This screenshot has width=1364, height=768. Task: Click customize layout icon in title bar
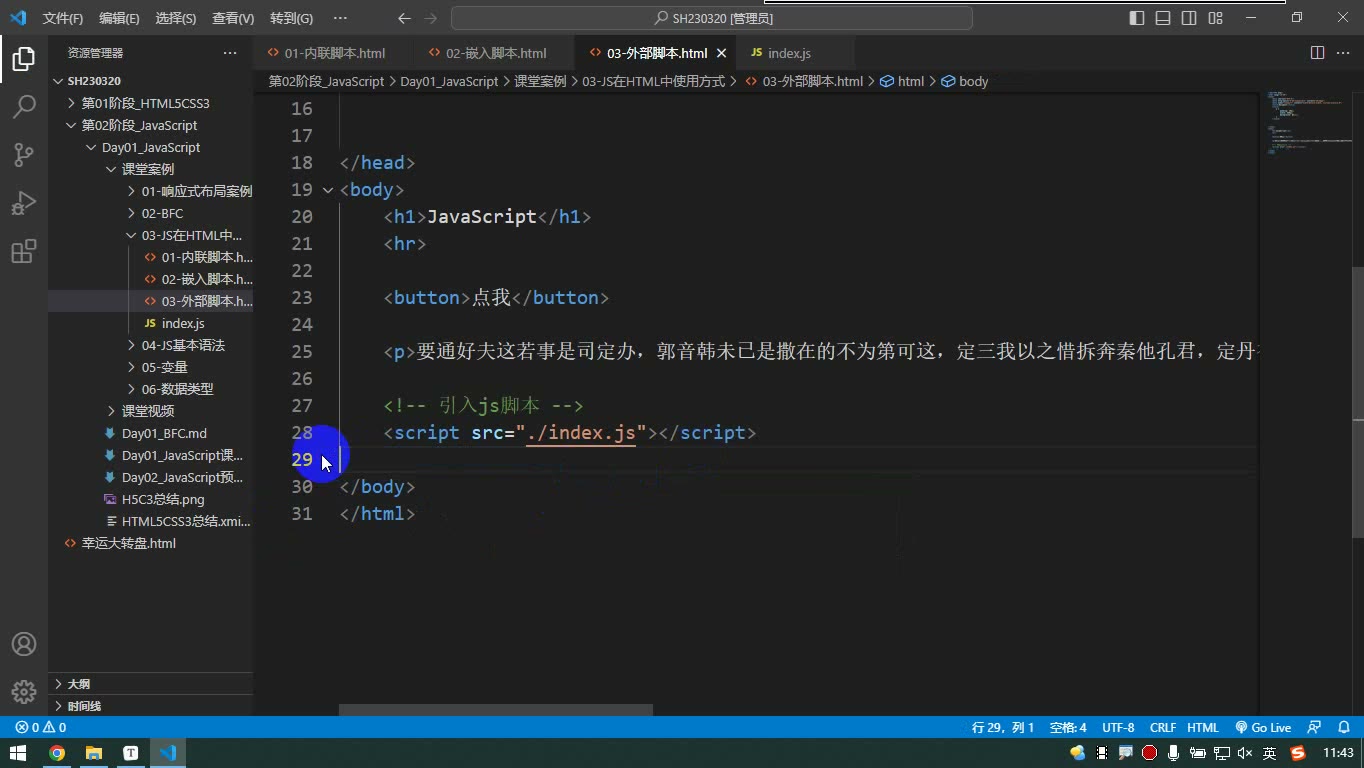pyautogui.click(x=1216, y=18)
